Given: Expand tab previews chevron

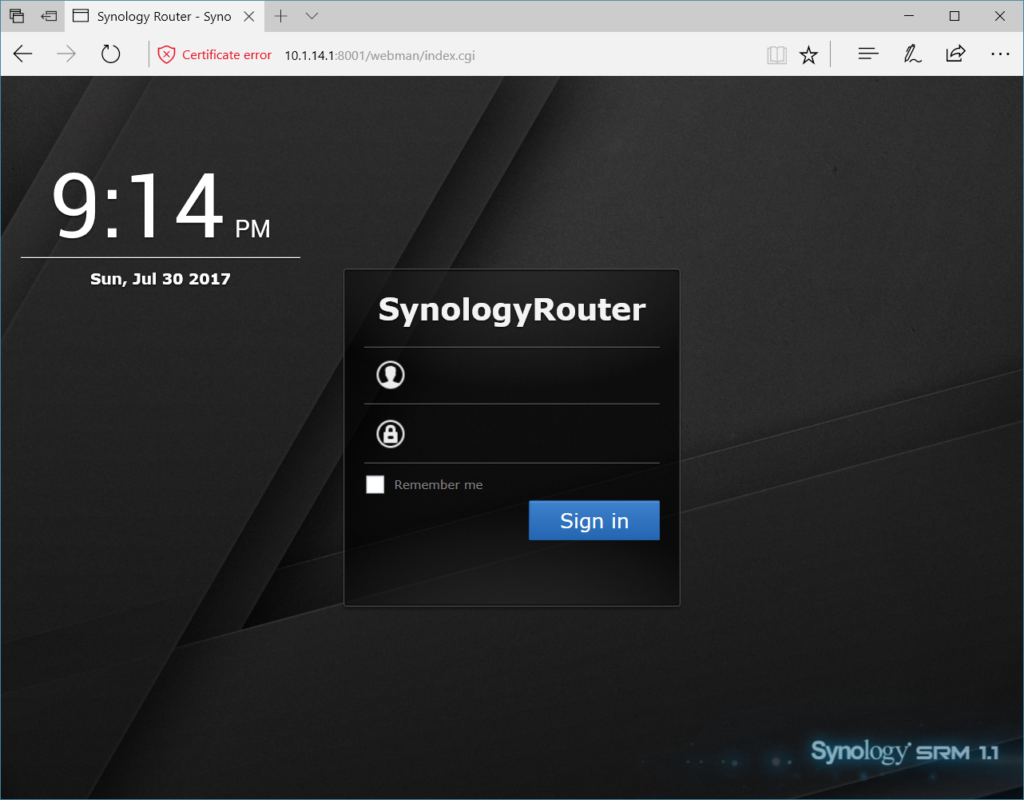Looking at the screenshot, I should [312, 16].
